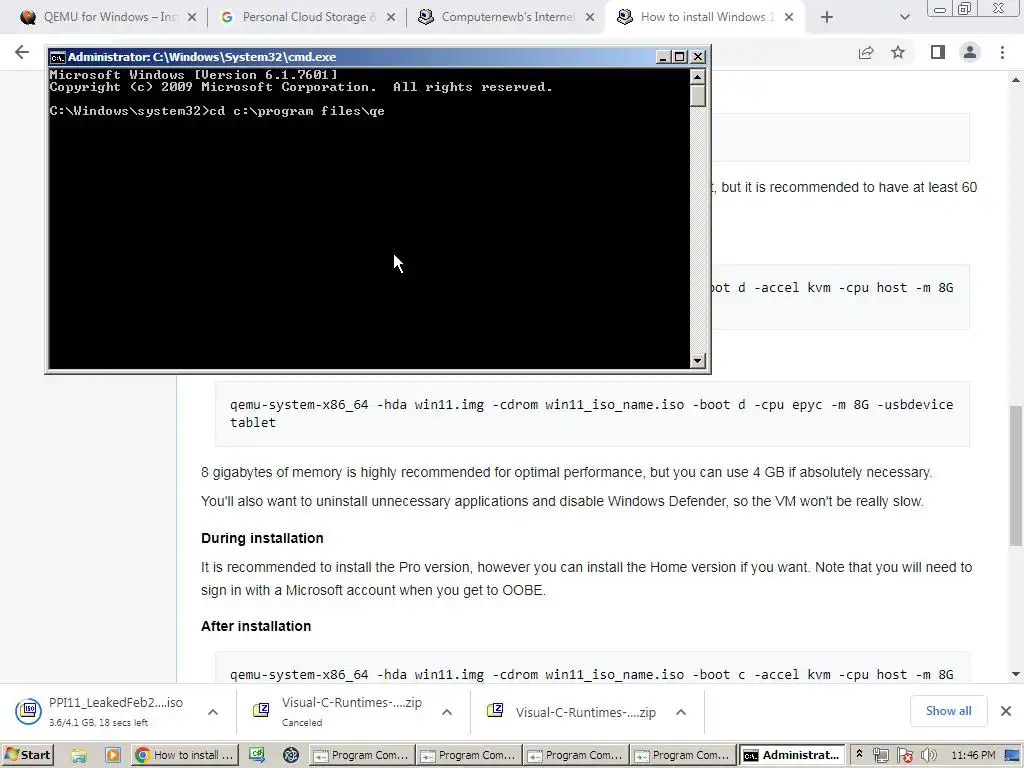Click the cmd window scroll down arrow
The width and height of the screenshot is (1024, 768).
point(697,360)
